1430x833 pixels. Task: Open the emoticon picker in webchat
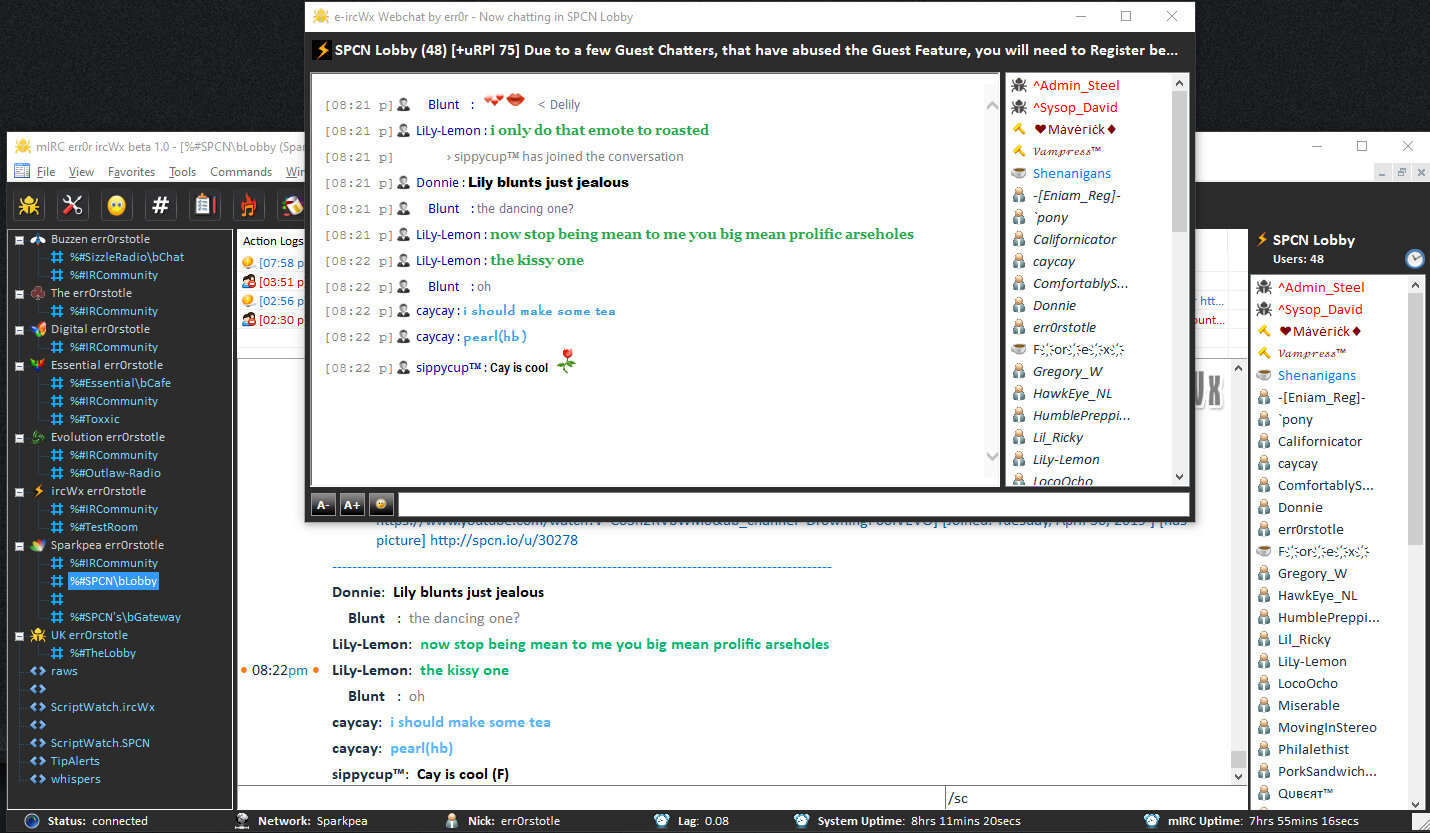pyautogui.click(x=380, y=505)
